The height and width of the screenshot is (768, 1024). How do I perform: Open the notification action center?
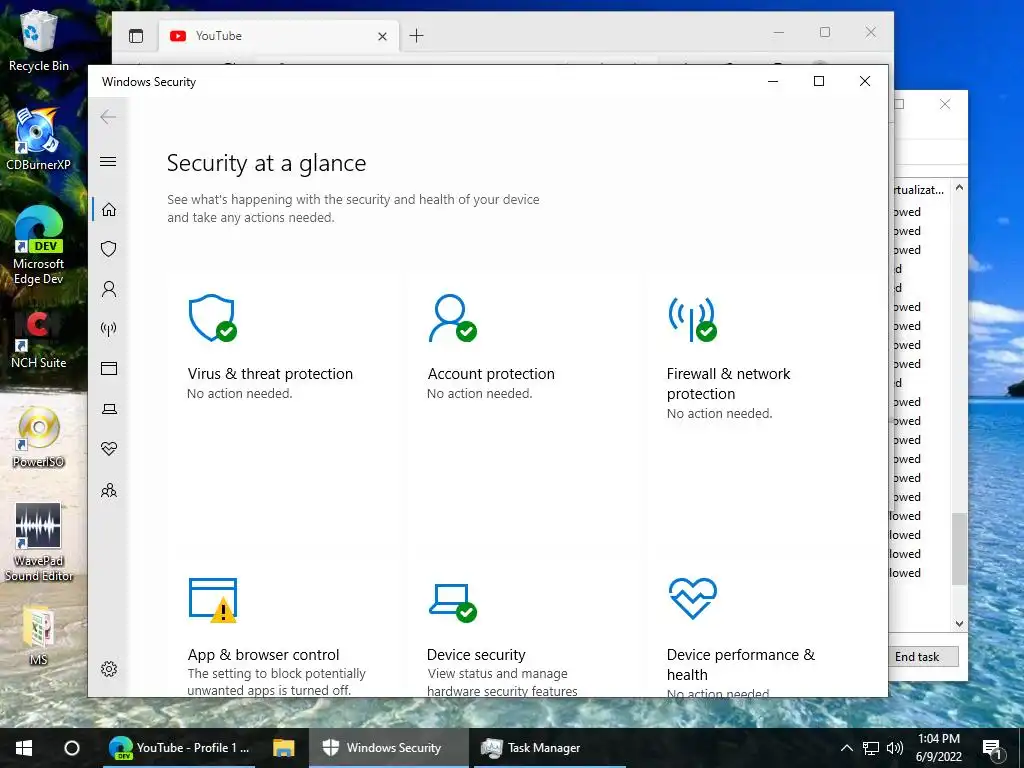tap(991, 748)
